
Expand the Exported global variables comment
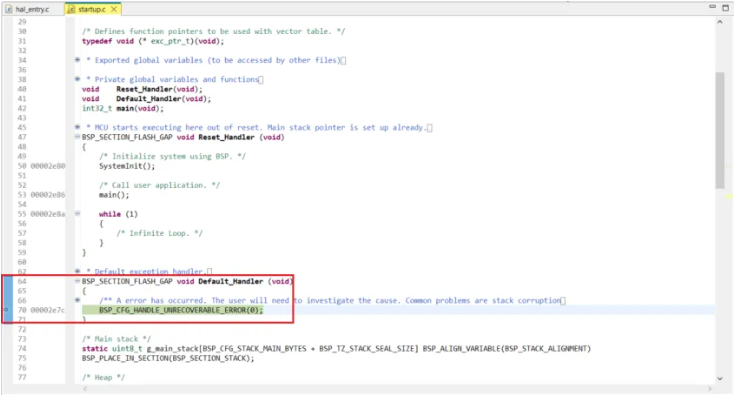pyautogui.click(x=77, y=60)
